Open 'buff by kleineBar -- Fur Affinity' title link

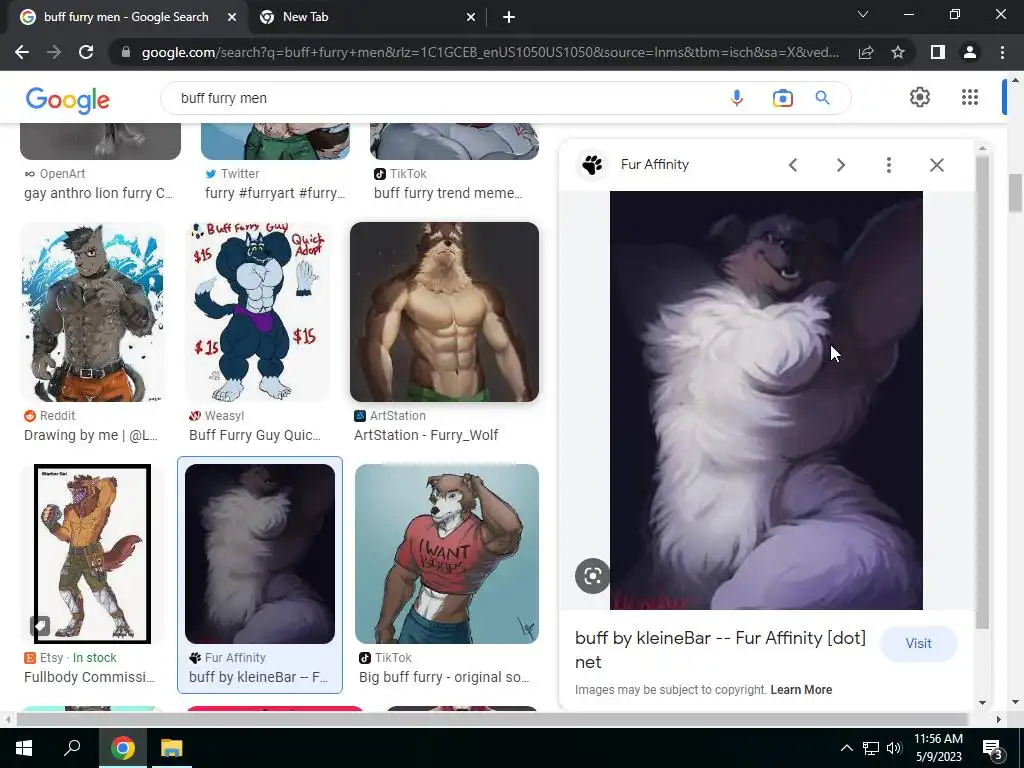click(720, 650)
